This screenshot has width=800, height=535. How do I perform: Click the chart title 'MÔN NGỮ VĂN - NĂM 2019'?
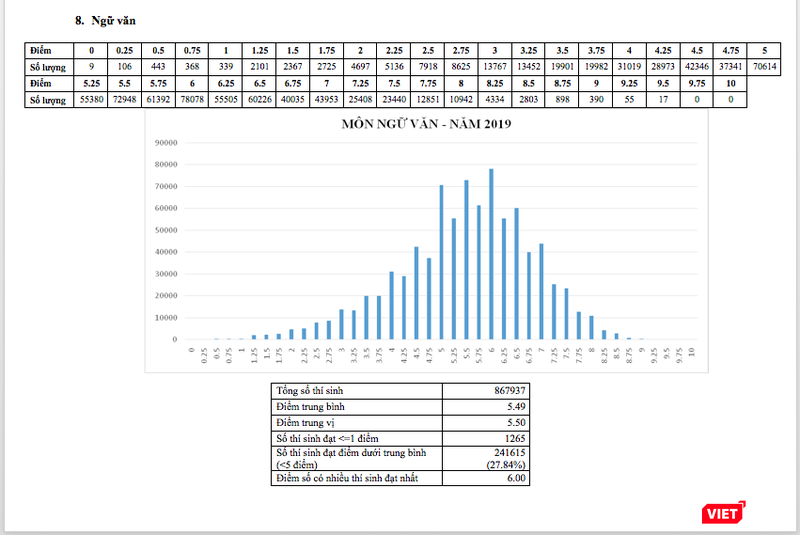(x=427, y=128)
